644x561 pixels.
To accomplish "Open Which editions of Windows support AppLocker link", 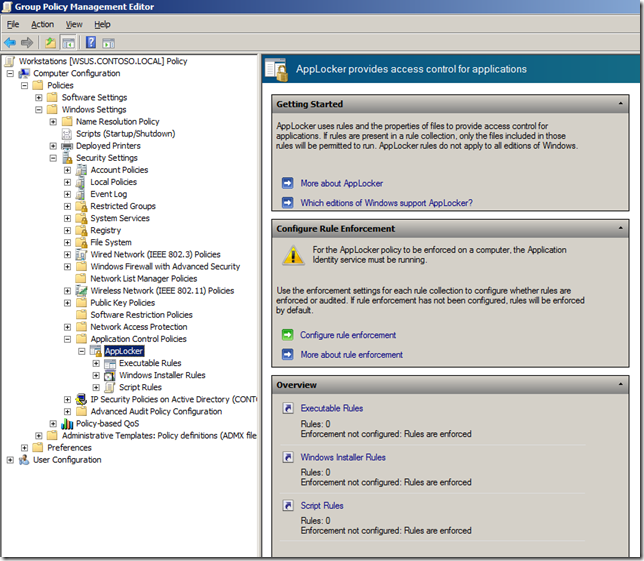I will pyautogui.click(x=386, y=203).
